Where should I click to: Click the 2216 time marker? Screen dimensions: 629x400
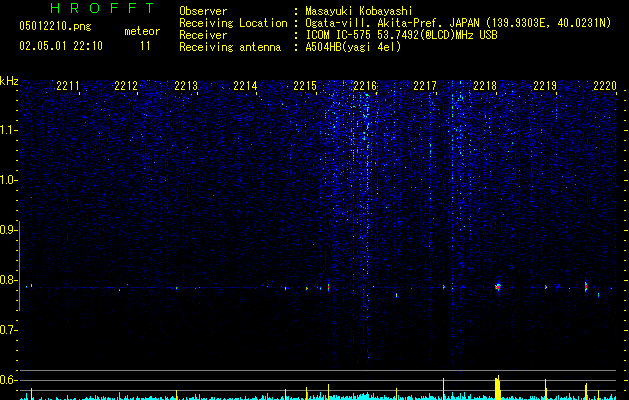click(365, 85)
